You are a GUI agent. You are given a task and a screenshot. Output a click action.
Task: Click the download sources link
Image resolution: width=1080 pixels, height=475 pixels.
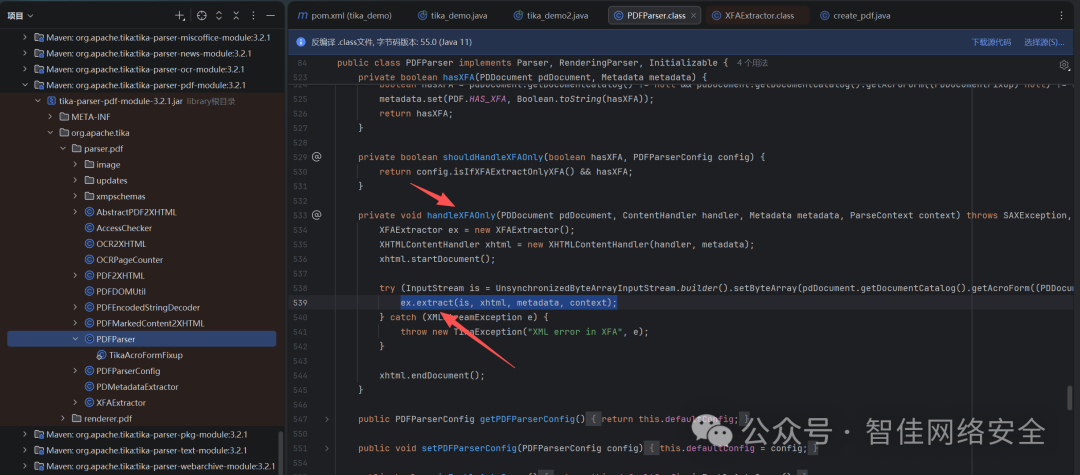(991, 42)
